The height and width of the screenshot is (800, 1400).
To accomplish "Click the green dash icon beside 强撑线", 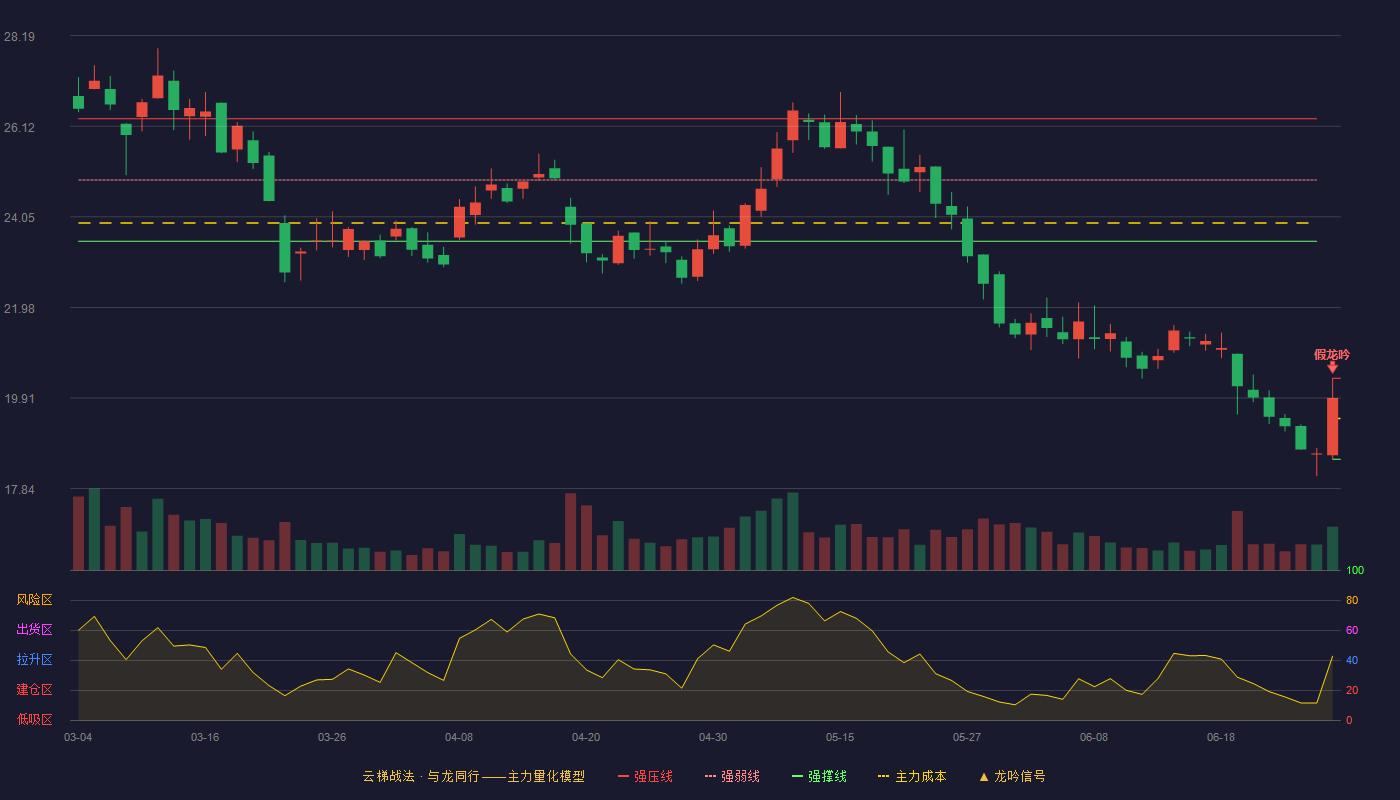I will tap(797, 776).
